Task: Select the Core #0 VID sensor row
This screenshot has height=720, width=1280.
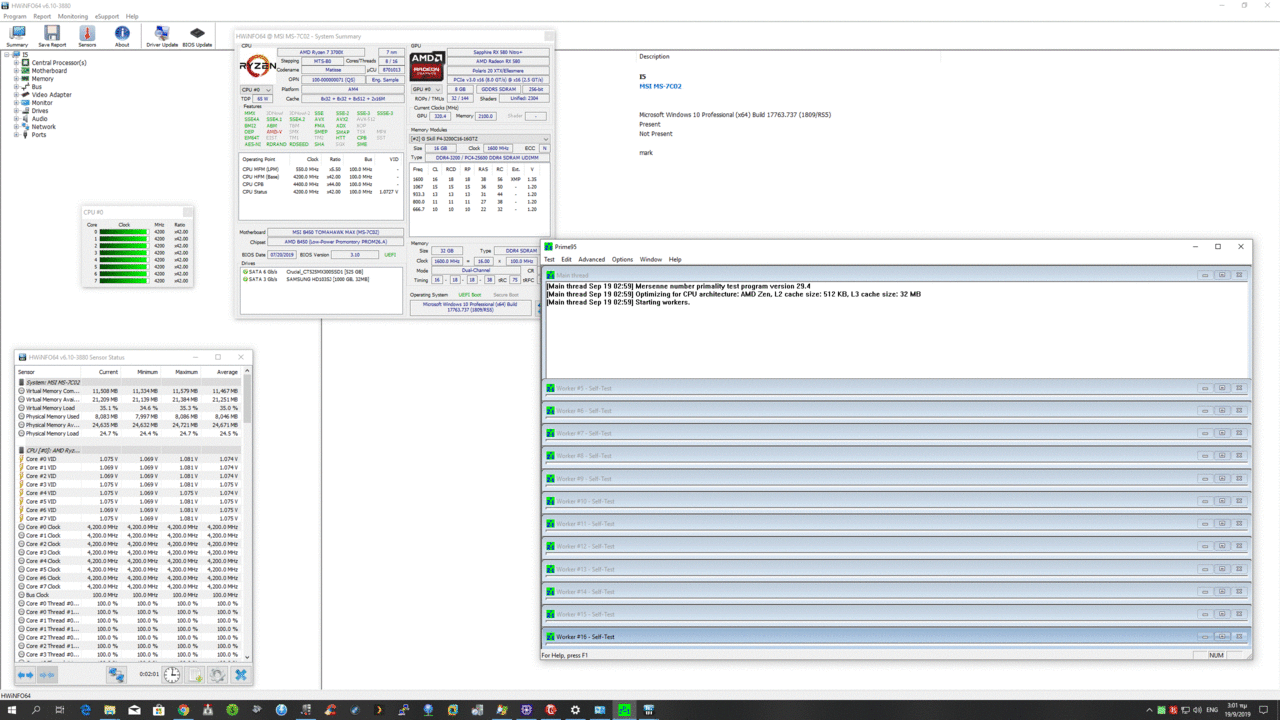Action: point(130,459)
